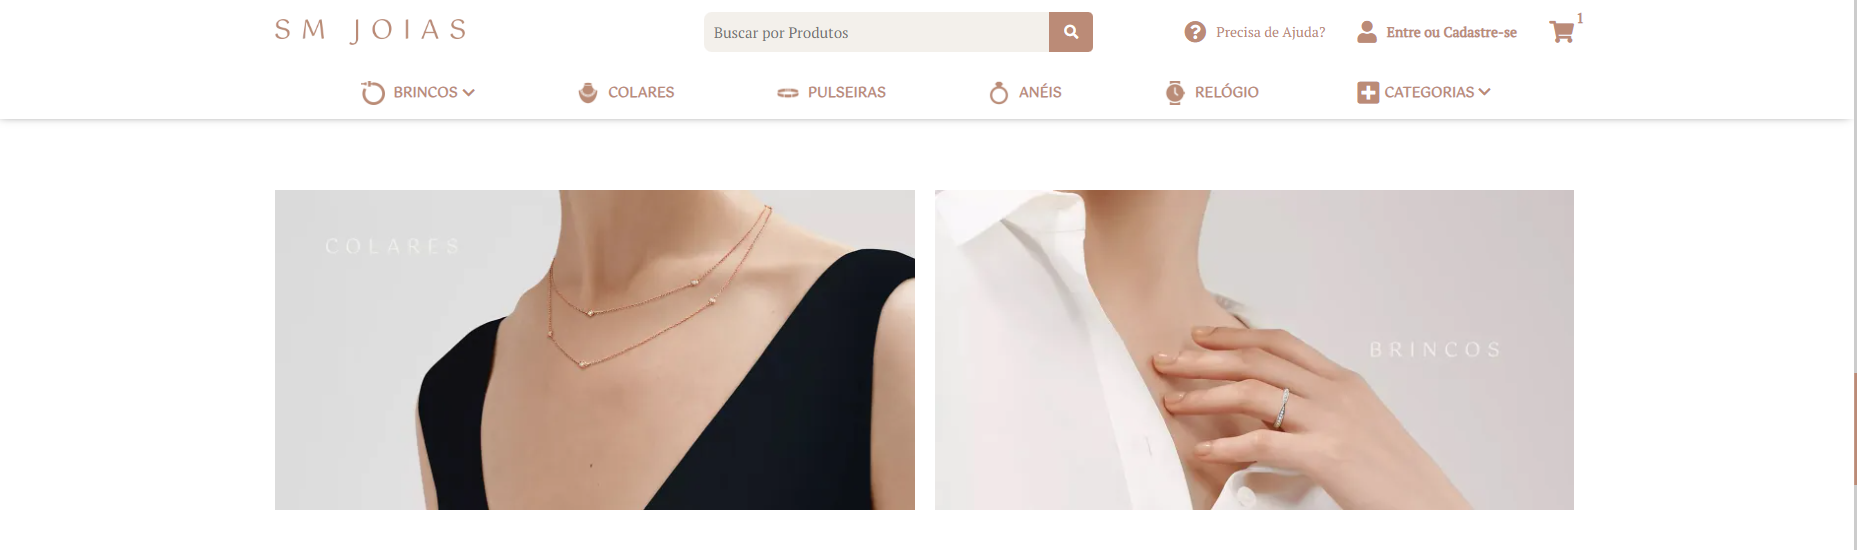Open the Colares menu item
The image size is (1857, 550).
click(x=641, y=92)
